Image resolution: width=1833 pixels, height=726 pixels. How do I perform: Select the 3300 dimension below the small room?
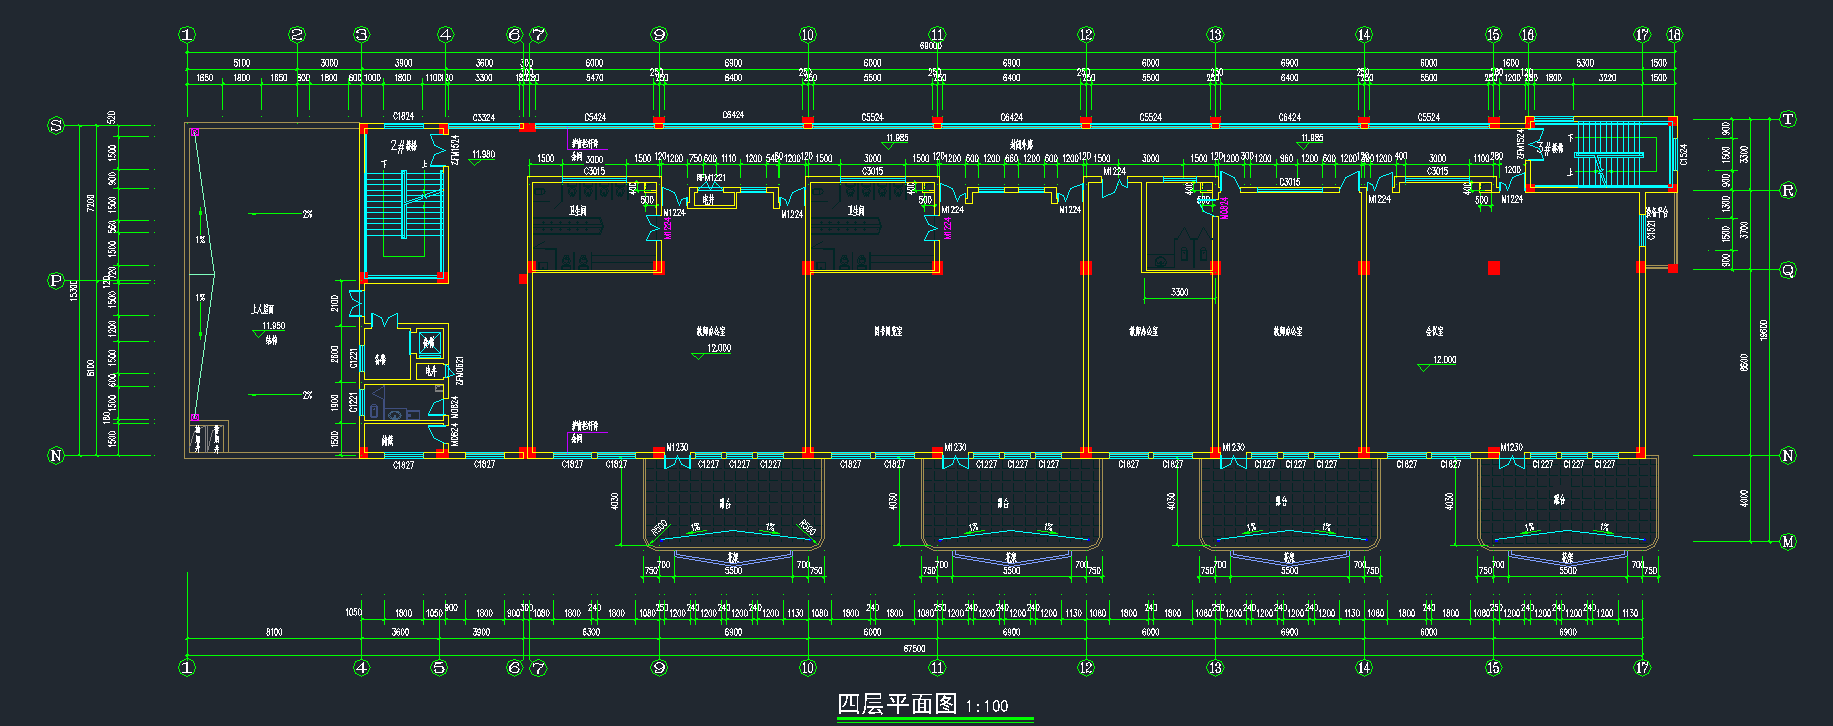point(1180,292)
